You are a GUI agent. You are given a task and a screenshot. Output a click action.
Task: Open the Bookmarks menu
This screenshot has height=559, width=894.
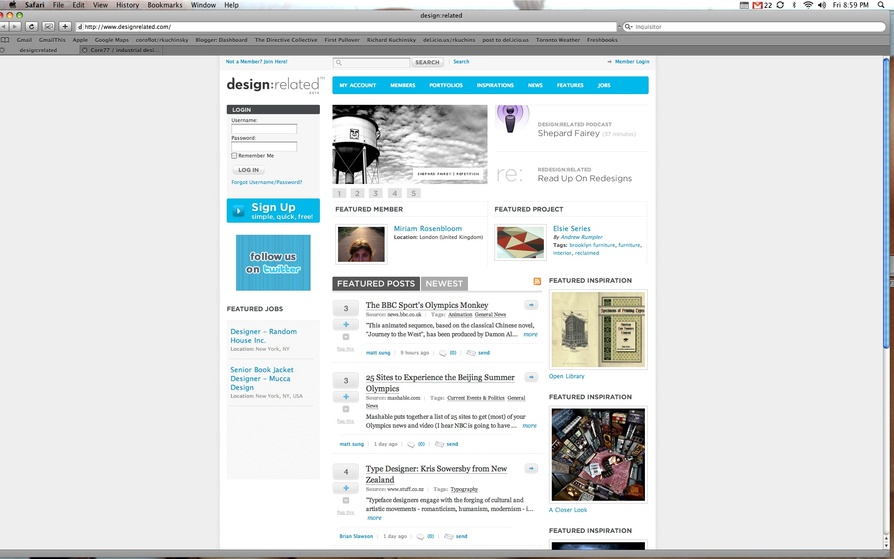pos(165,5)
